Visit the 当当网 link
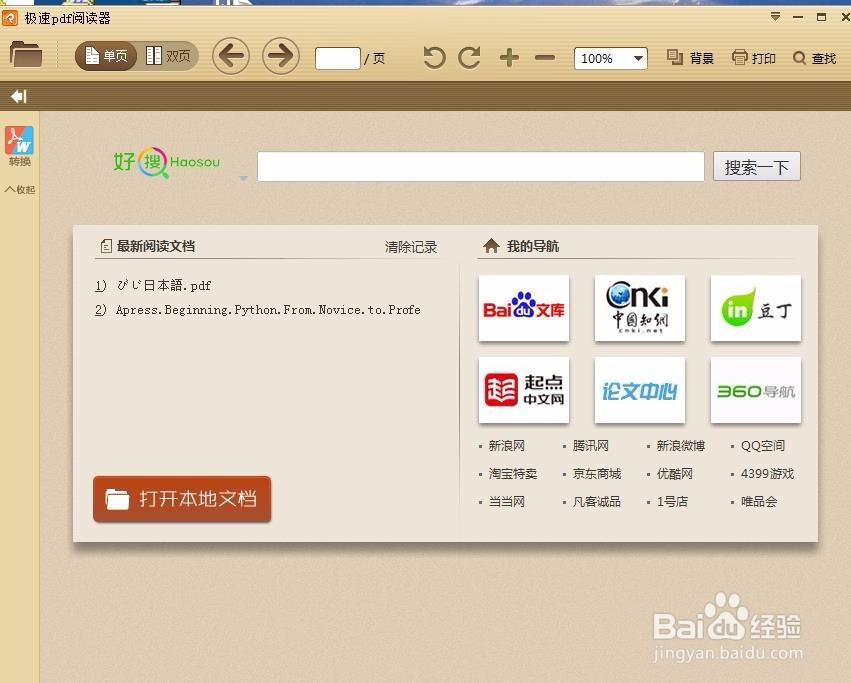 [506, 502]
